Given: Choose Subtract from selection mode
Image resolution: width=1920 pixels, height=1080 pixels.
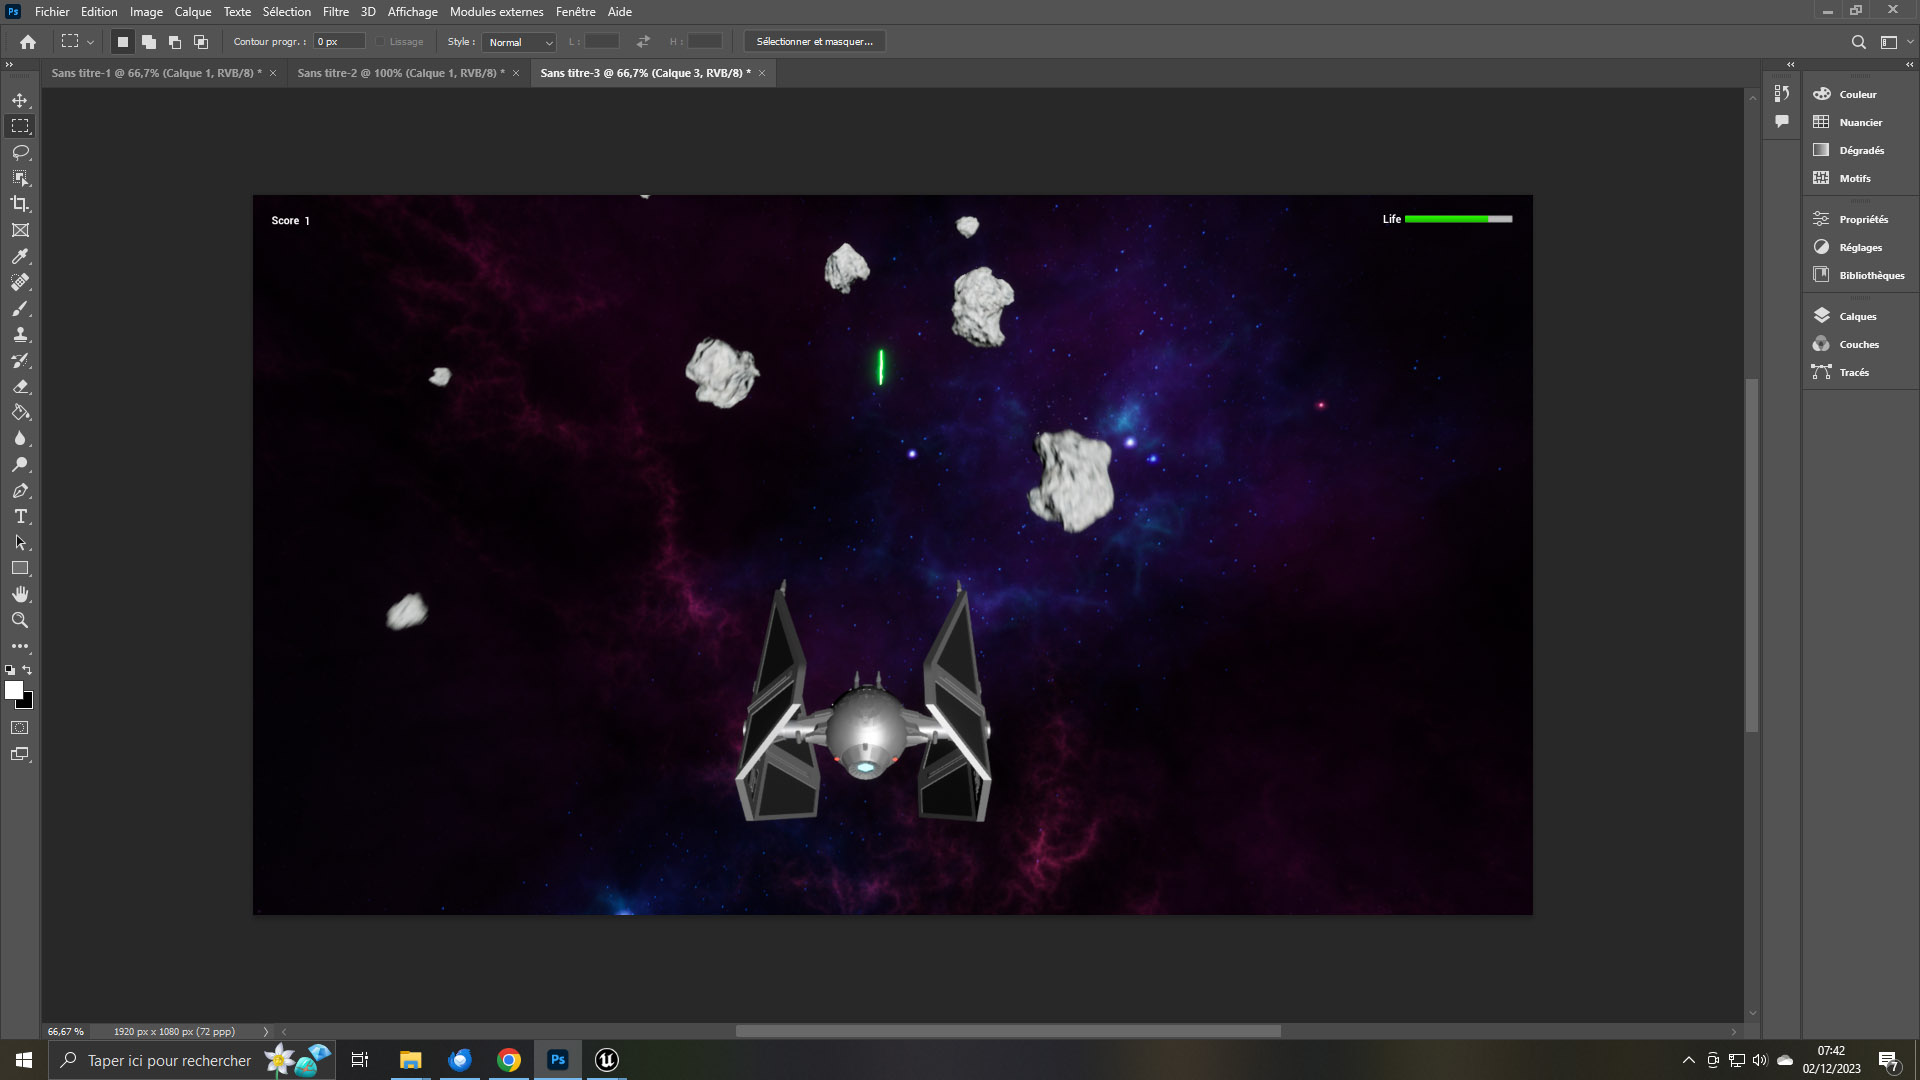Looking at the screenshot, I should 175,42.
